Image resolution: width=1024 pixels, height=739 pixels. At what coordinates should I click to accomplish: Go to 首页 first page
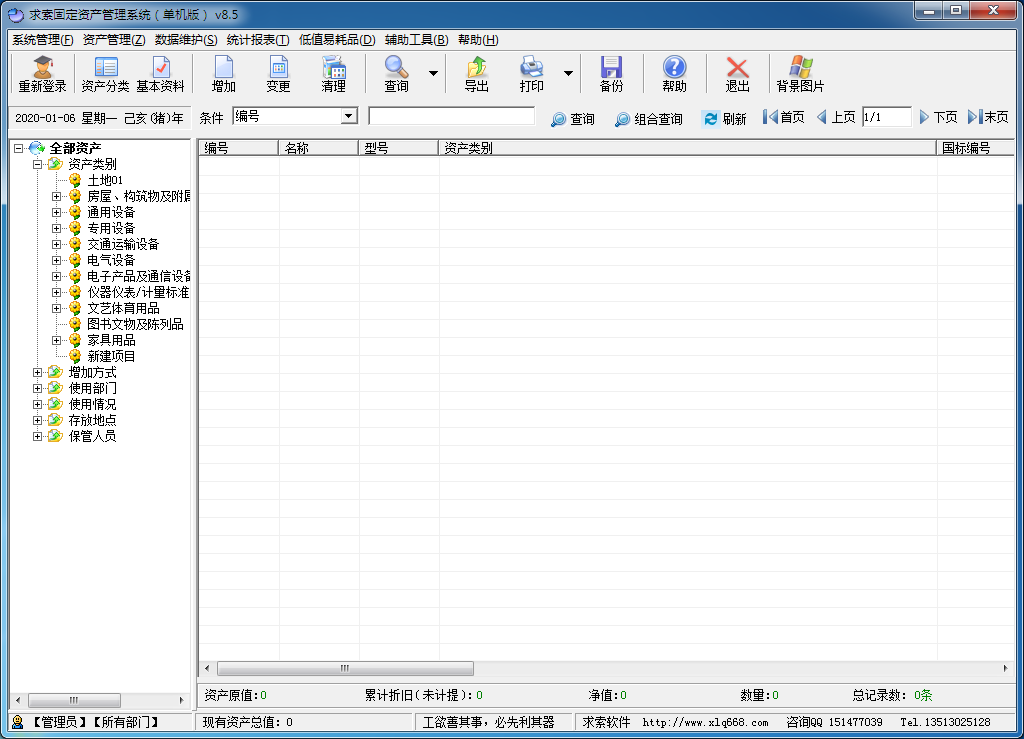coord(784,118)
